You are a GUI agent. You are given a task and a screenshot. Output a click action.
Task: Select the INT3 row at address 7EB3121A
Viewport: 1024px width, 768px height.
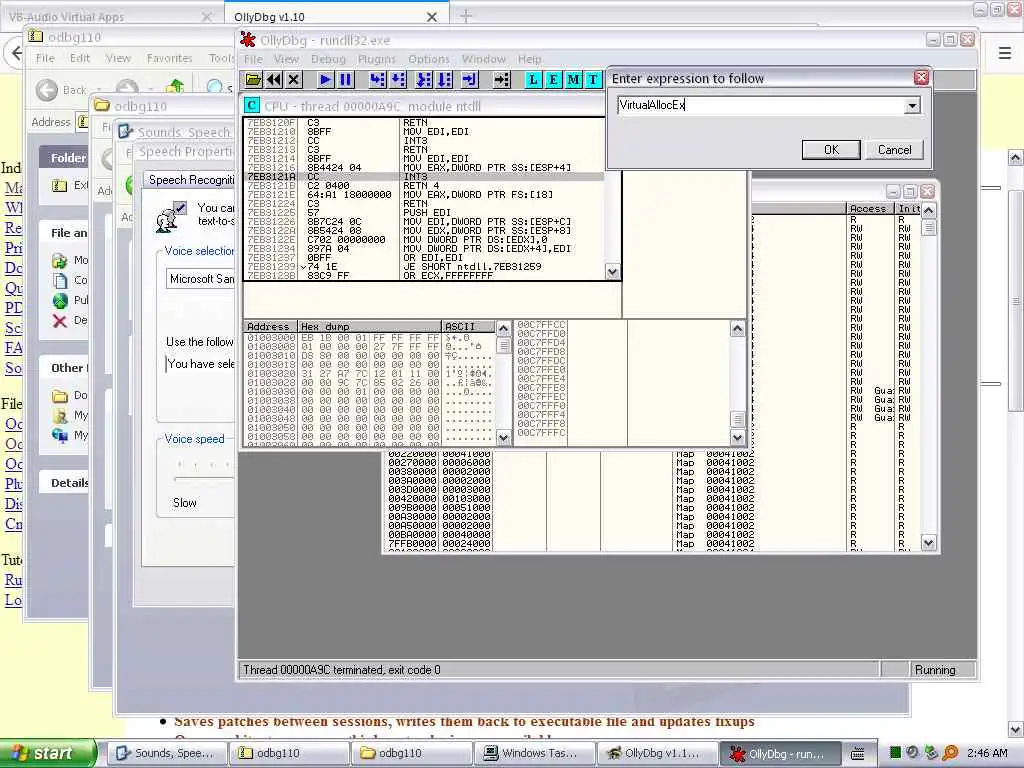(424, 176)
